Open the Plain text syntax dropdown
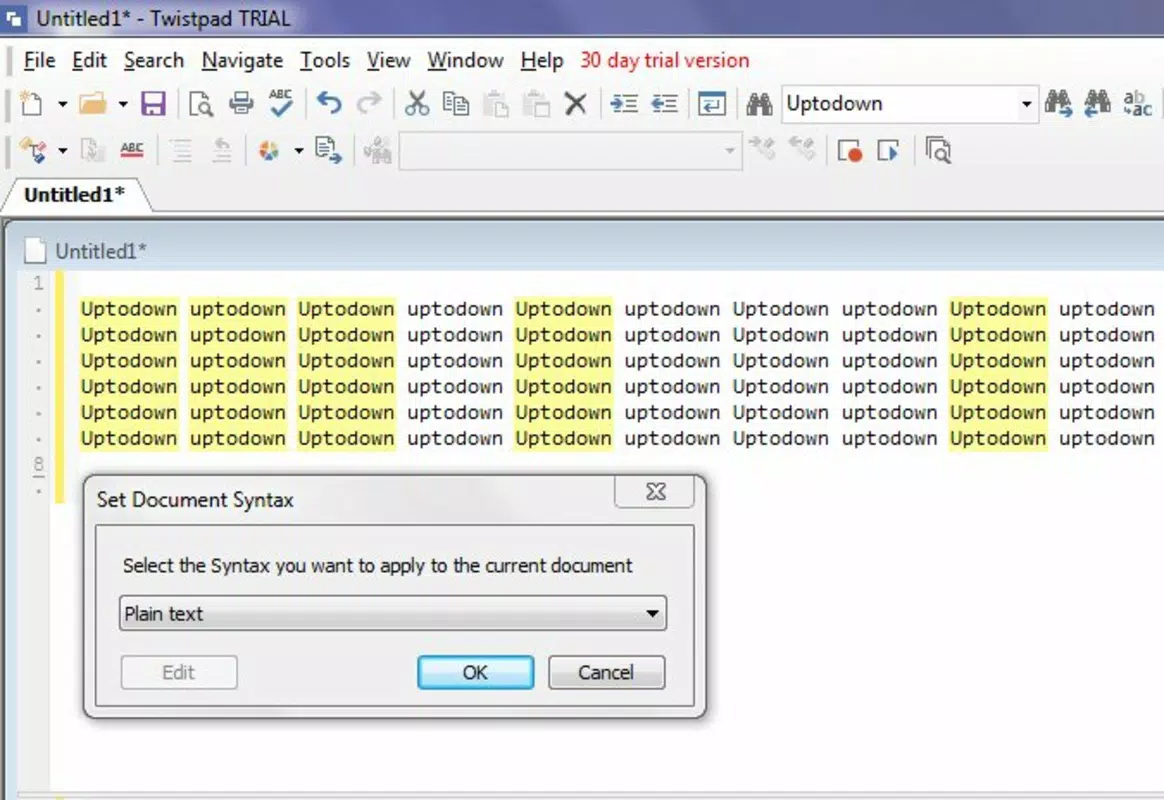Screen dimensions: 1164x800 393,614
